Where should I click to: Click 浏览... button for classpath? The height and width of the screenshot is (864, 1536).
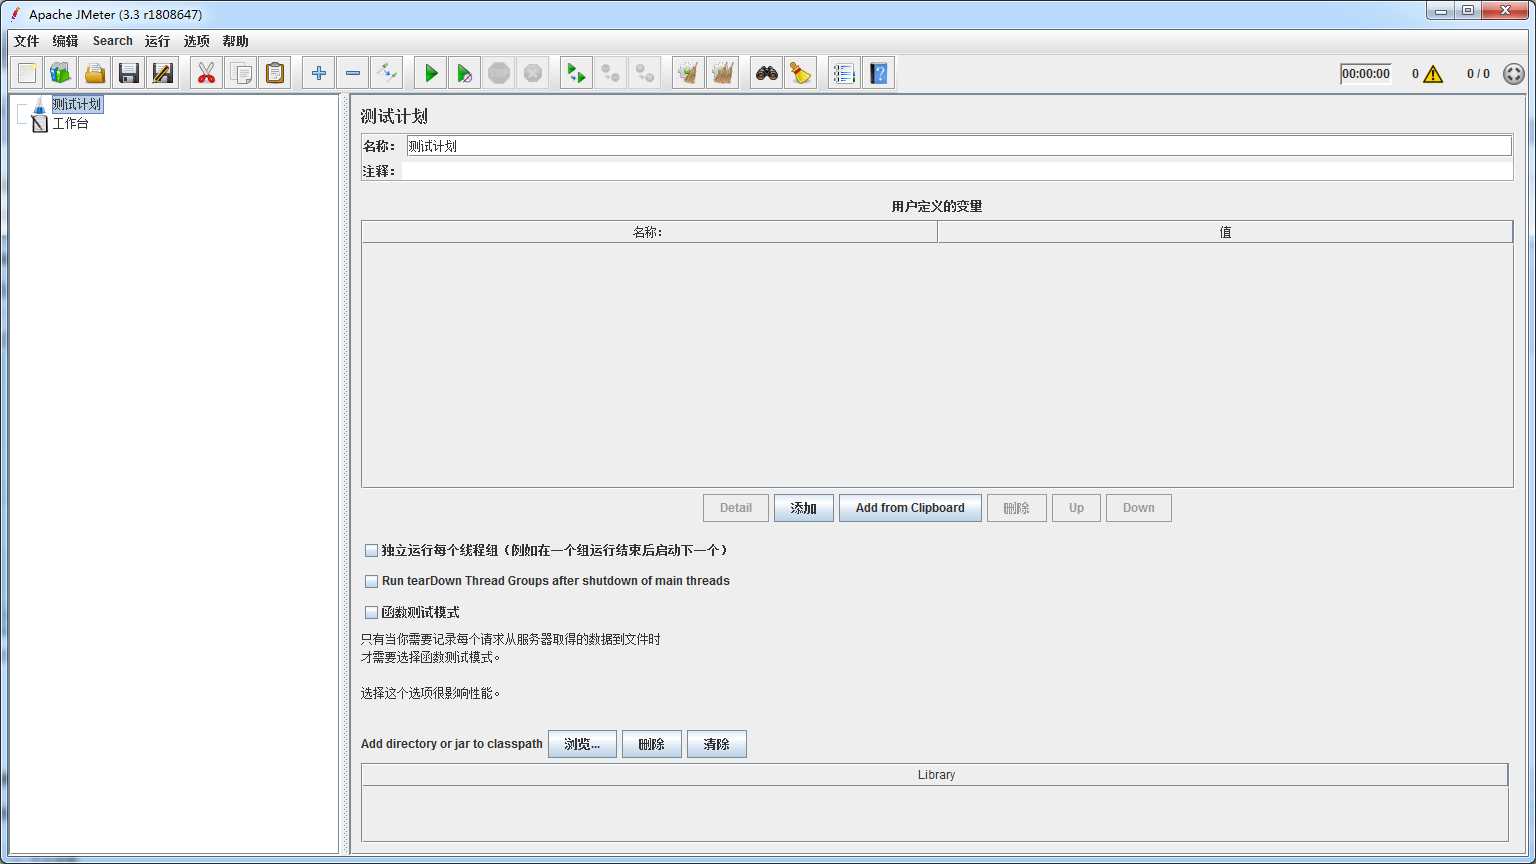582,744
